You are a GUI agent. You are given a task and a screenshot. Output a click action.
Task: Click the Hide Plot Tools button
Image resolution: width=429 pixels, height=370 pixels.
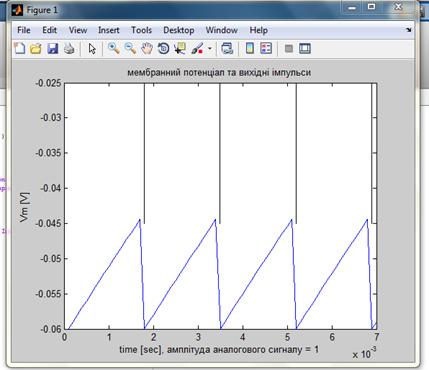pyautogui.click(x=289, y=49)
